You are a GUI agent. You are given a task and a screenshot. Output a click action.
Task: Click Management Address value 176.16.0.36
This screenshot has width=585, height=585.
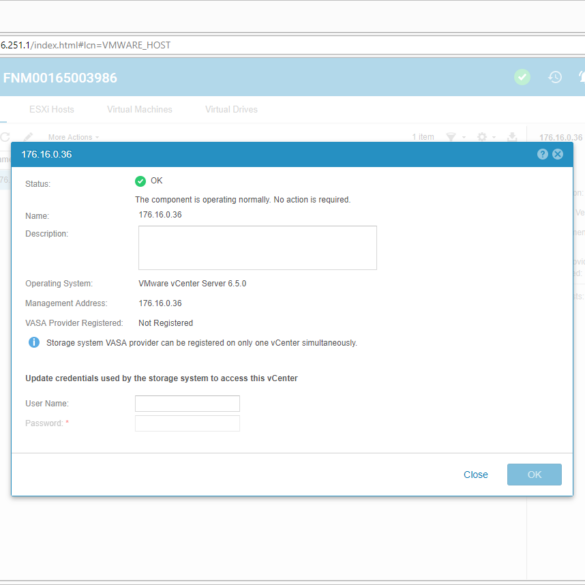point(160,303)
